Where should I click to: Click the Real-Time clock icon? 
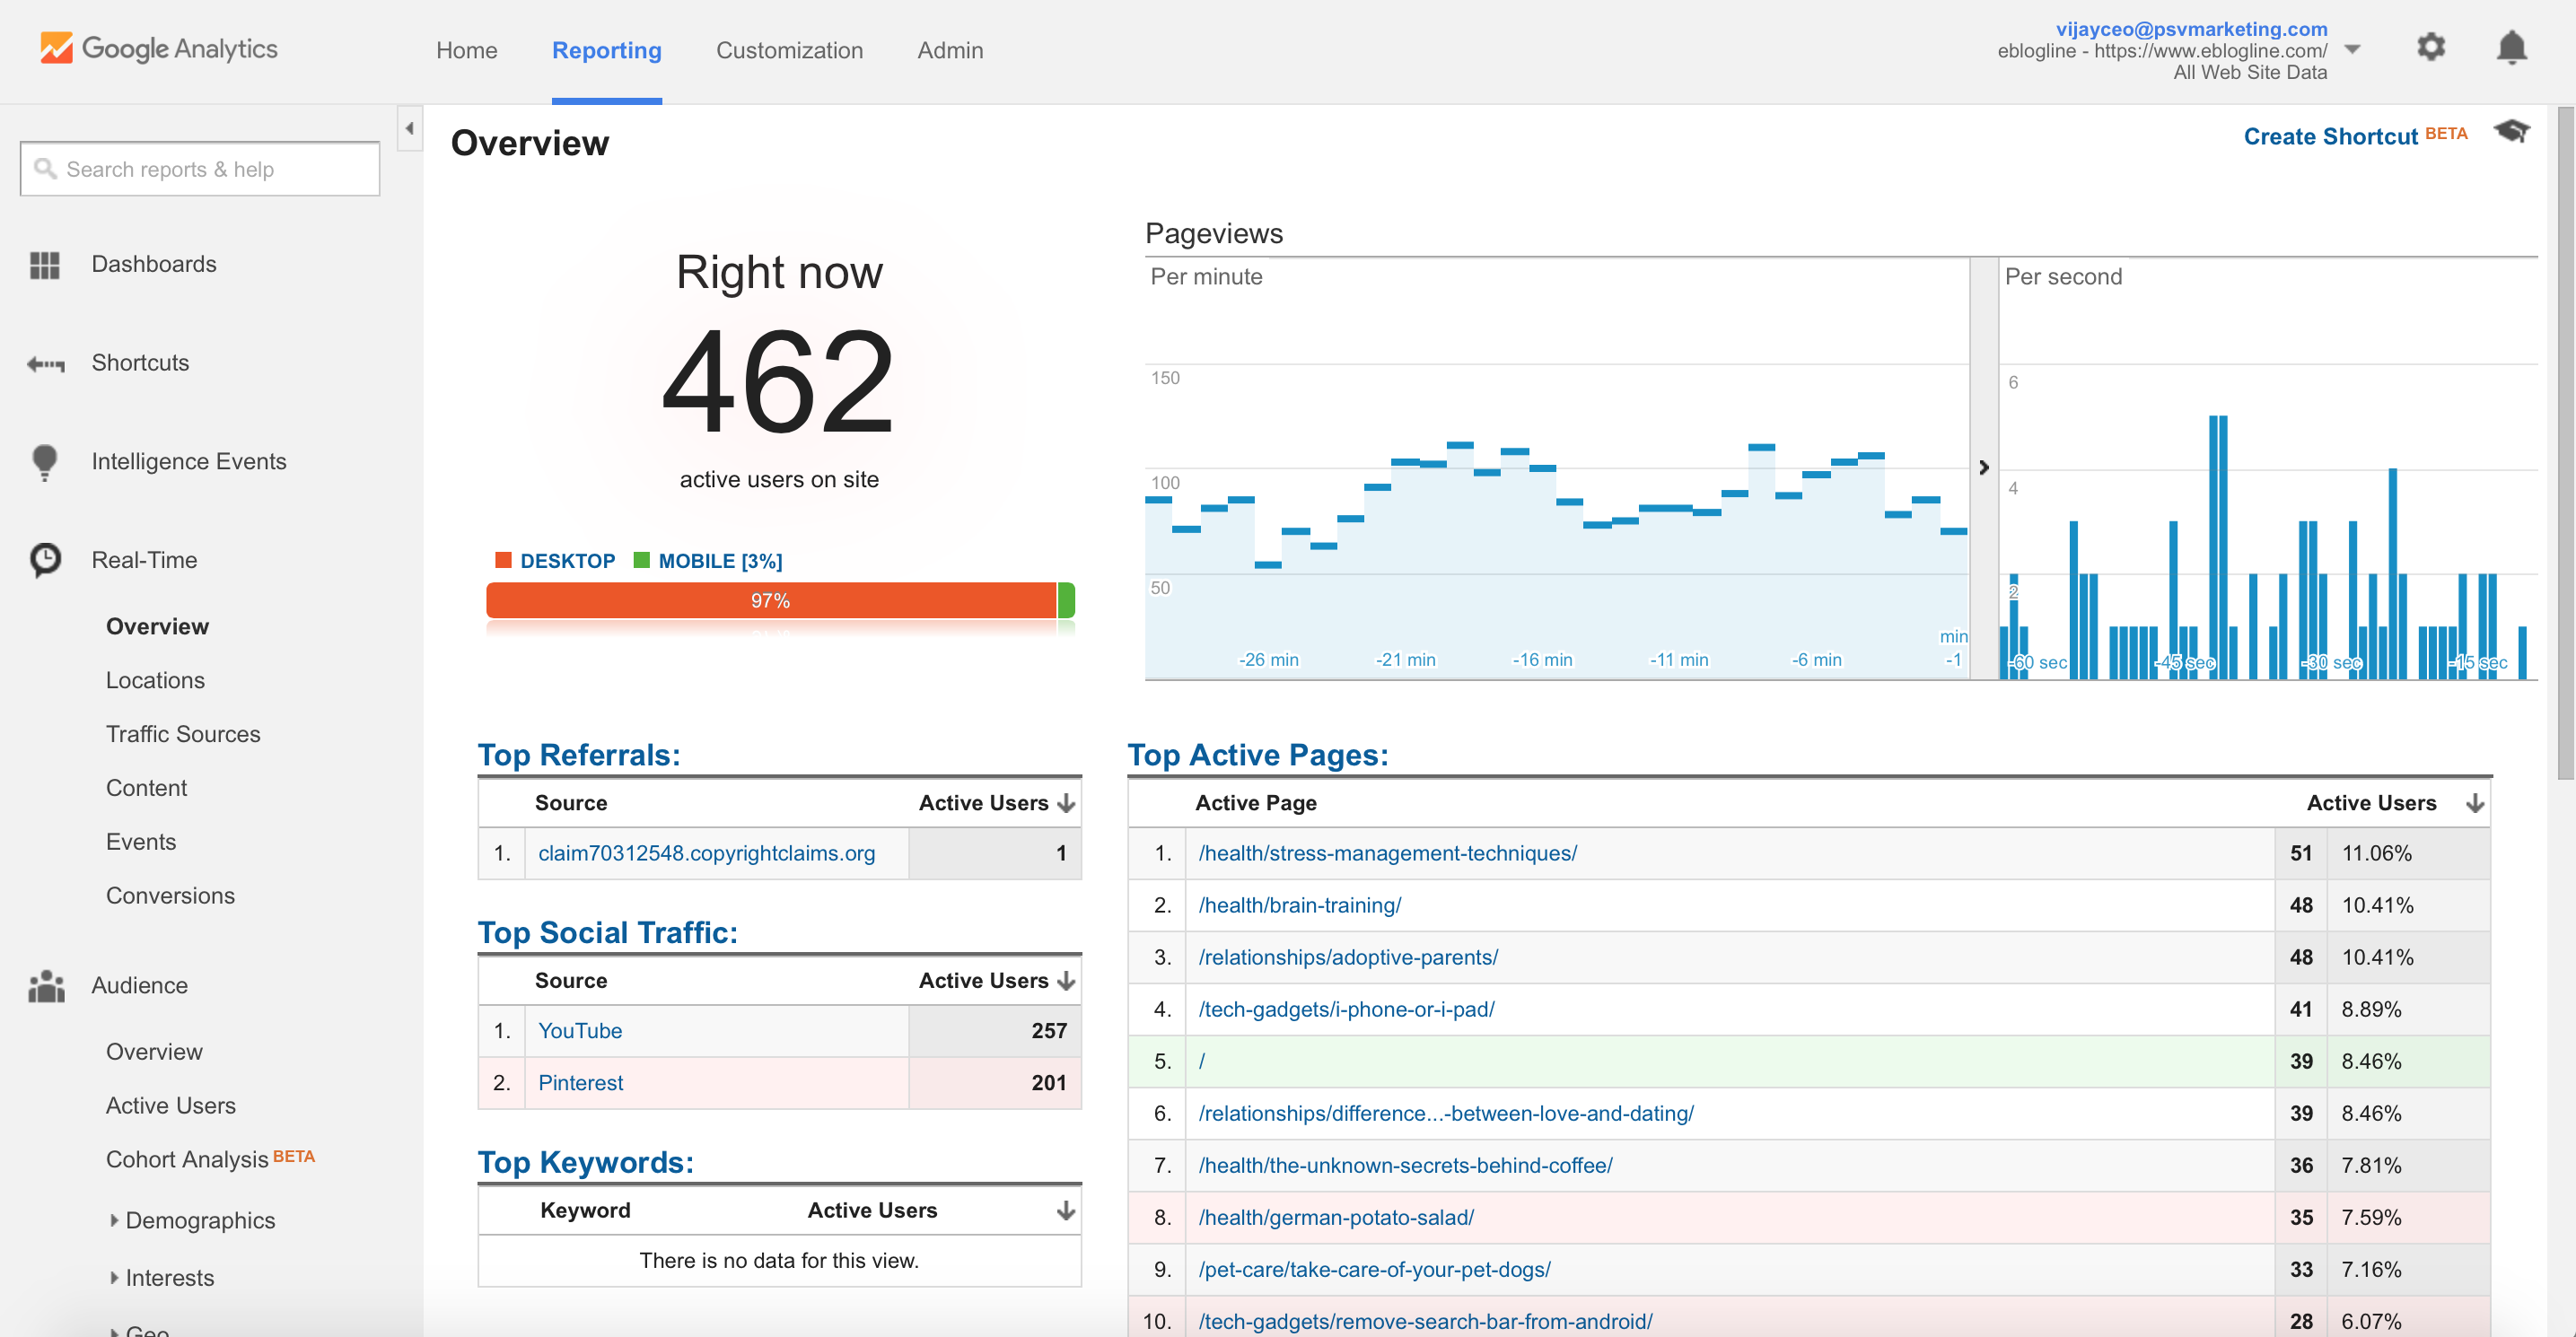[44, 559]
